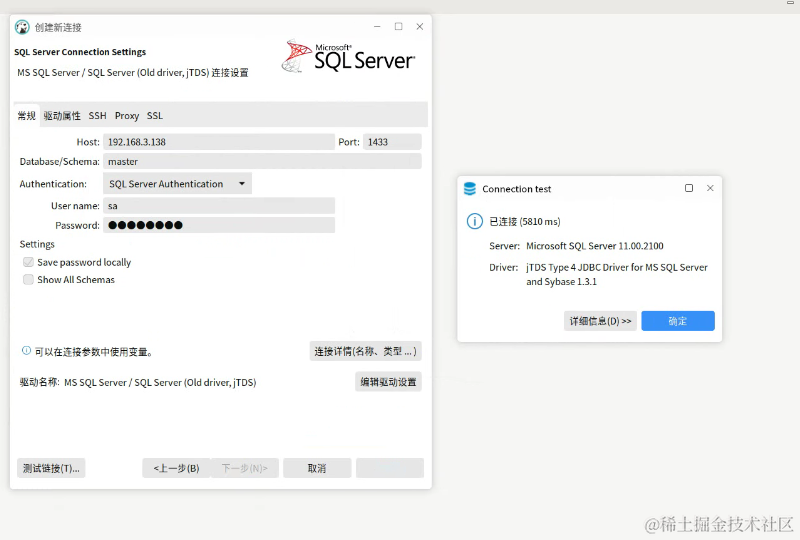Click the 取消 button
Viewport: 800px width, 540px height.
point(317,468)
